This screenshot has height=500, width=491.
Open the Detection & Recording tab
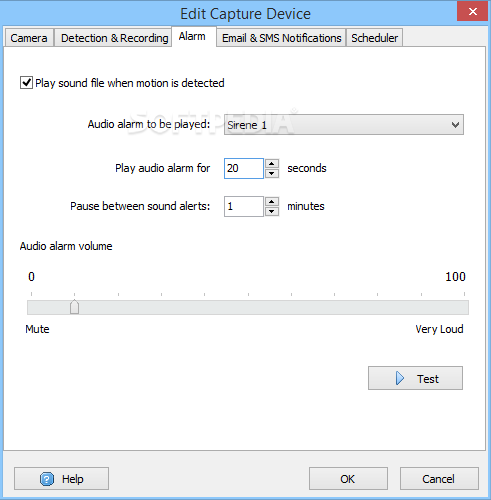point(114,38)
